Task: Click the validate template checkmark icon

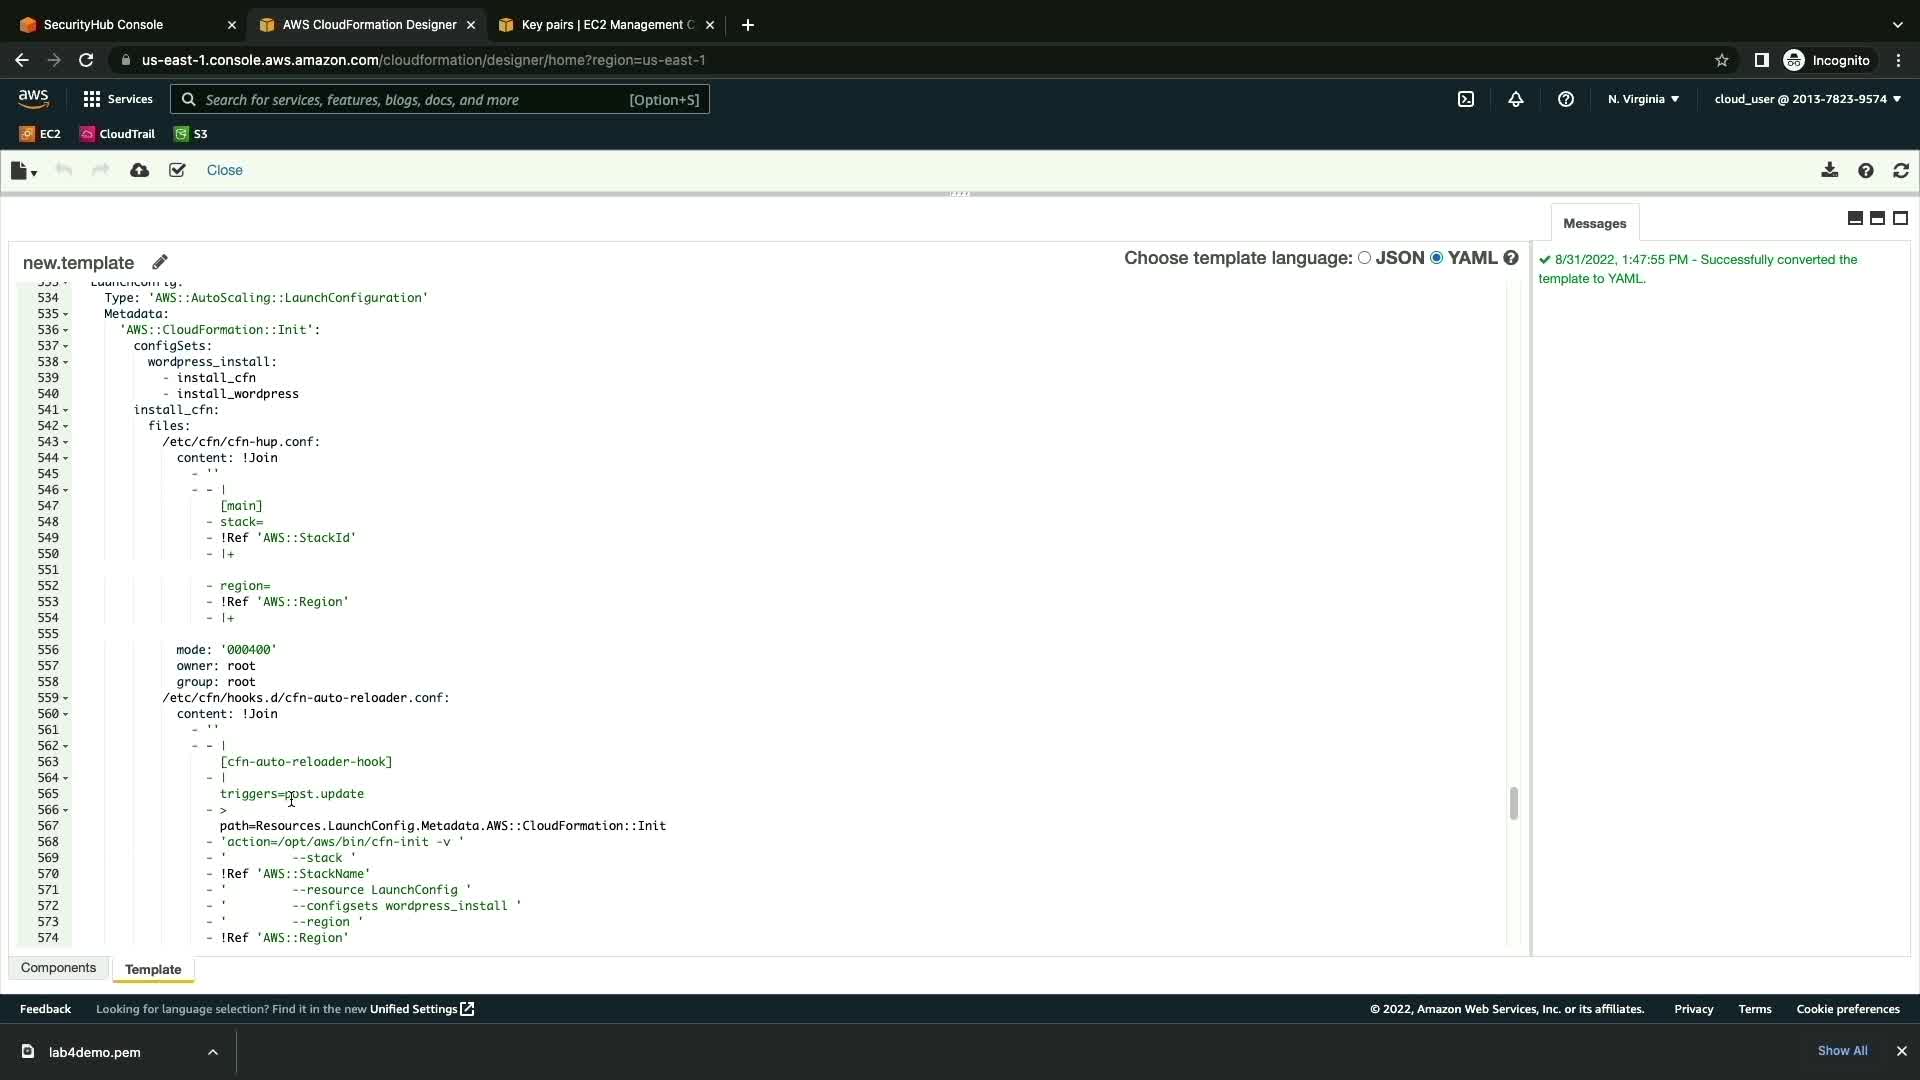Action: tap(177, 170)
